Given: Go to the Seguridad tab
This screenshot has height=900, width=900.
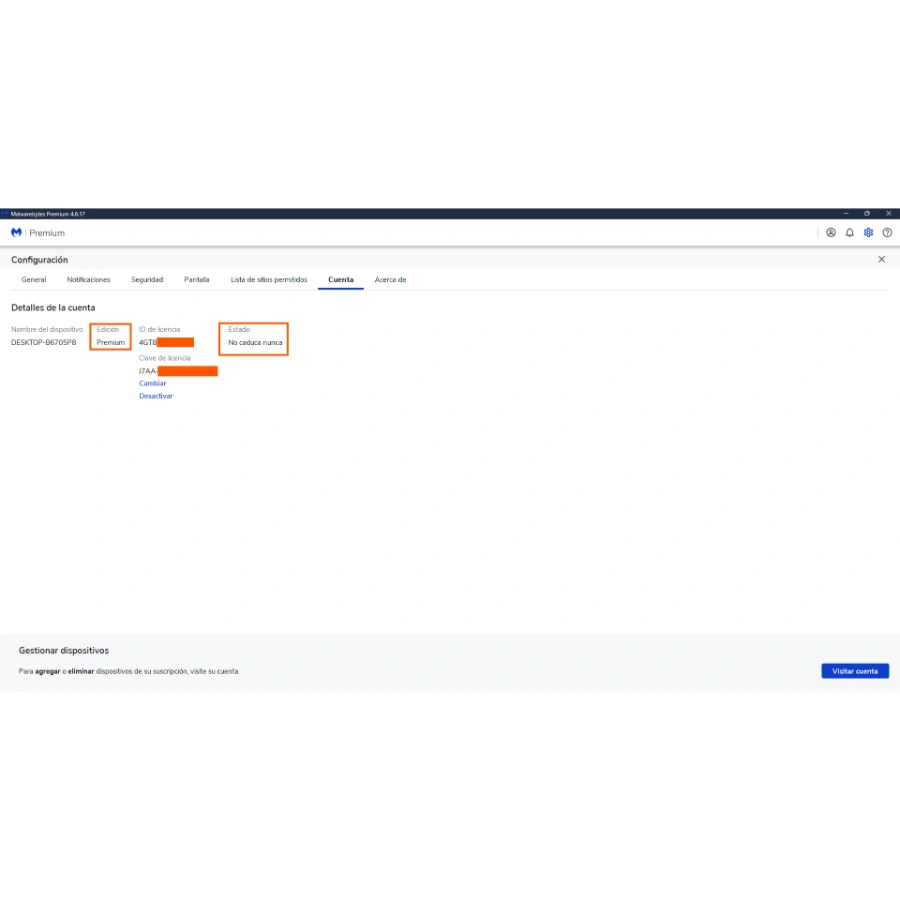Looking at the screenshot, I should click(x=147, y=280).
